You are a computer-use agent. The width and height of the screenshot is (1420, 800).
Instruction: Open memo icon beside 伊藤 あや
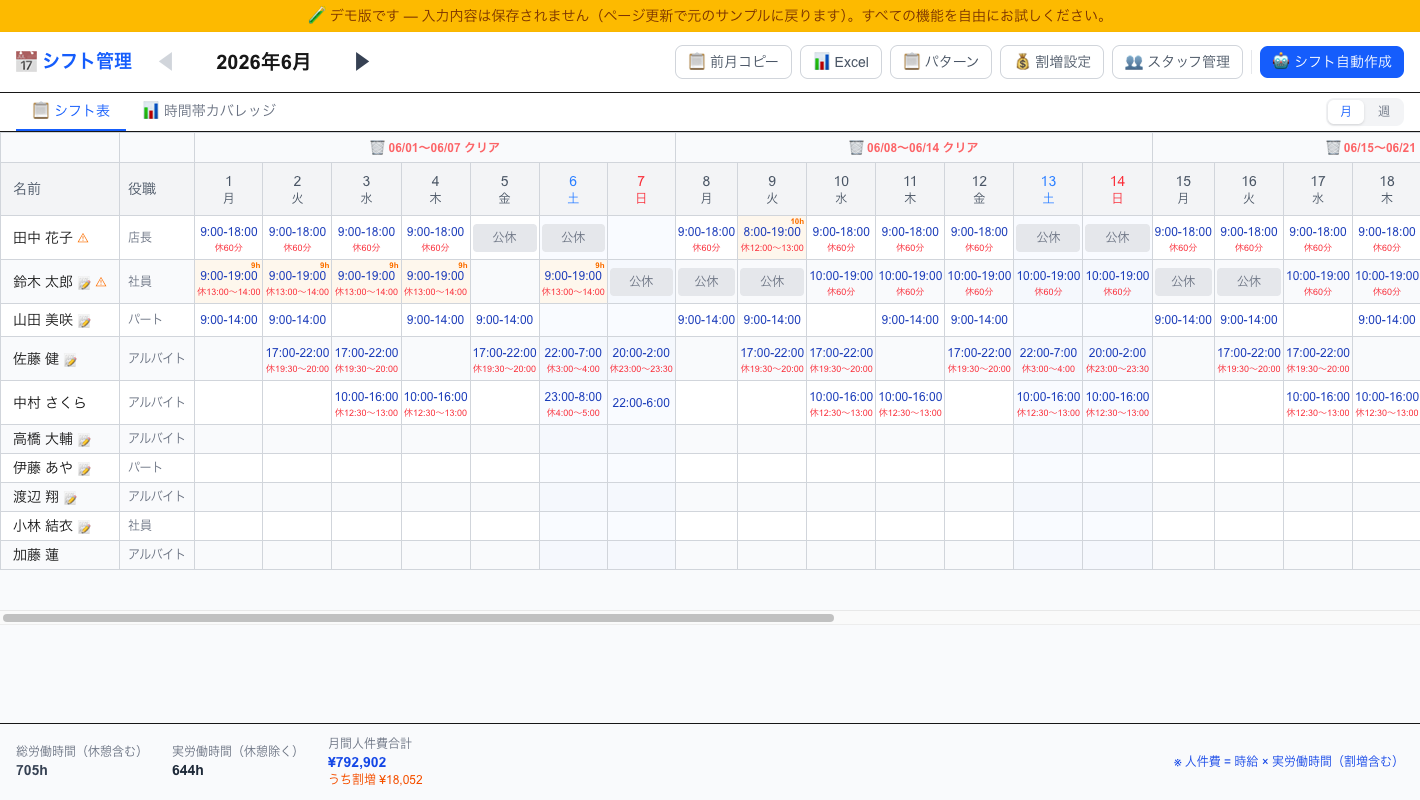[x=84, y=469]
